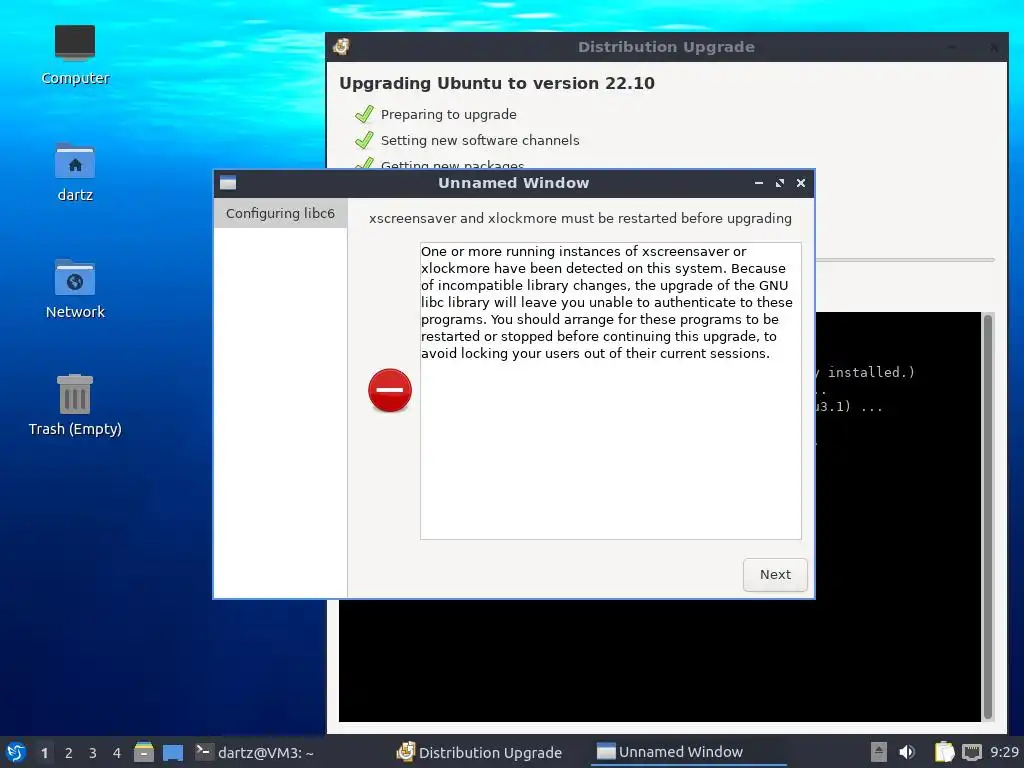
Task: Click the upgrade progress bar in Distribution Upgrade
Action: pyautogui.click(x=905, y=260)
